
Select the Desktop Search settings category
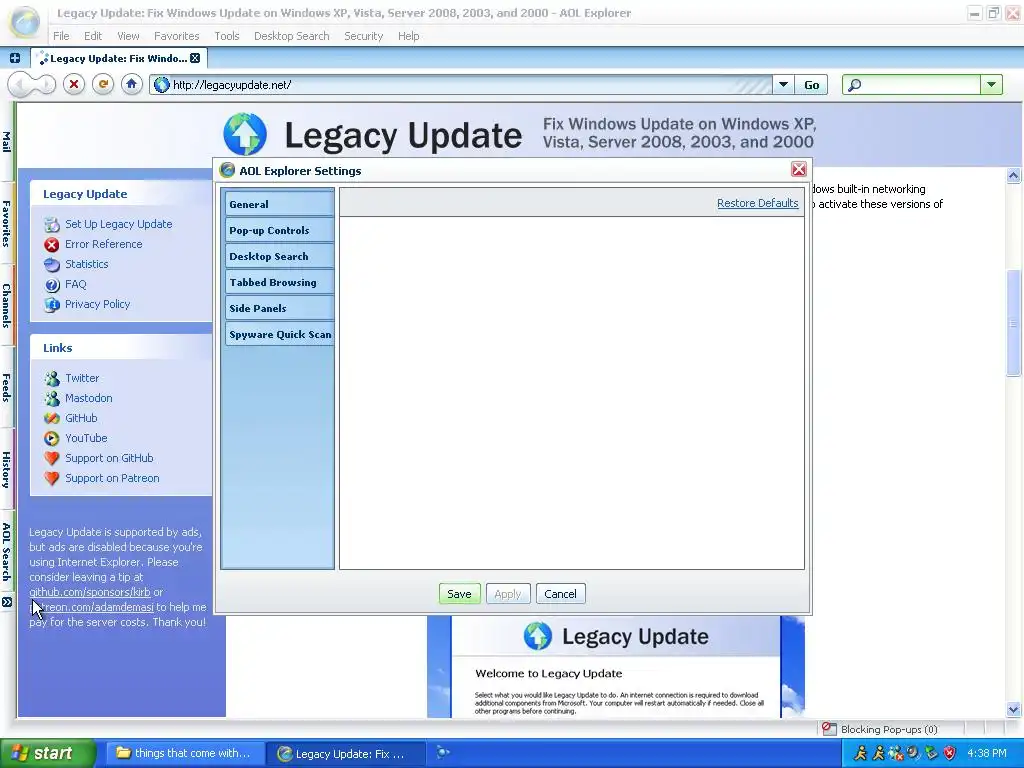tap(280, 256)
